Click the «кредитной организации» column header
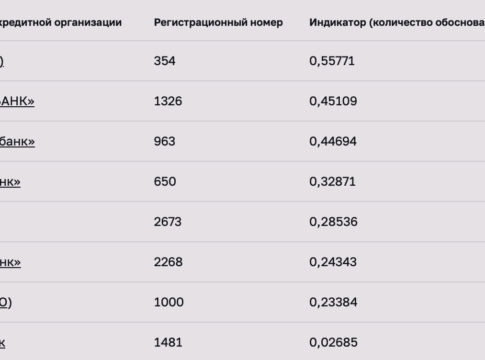 click(x=61, y=22)
